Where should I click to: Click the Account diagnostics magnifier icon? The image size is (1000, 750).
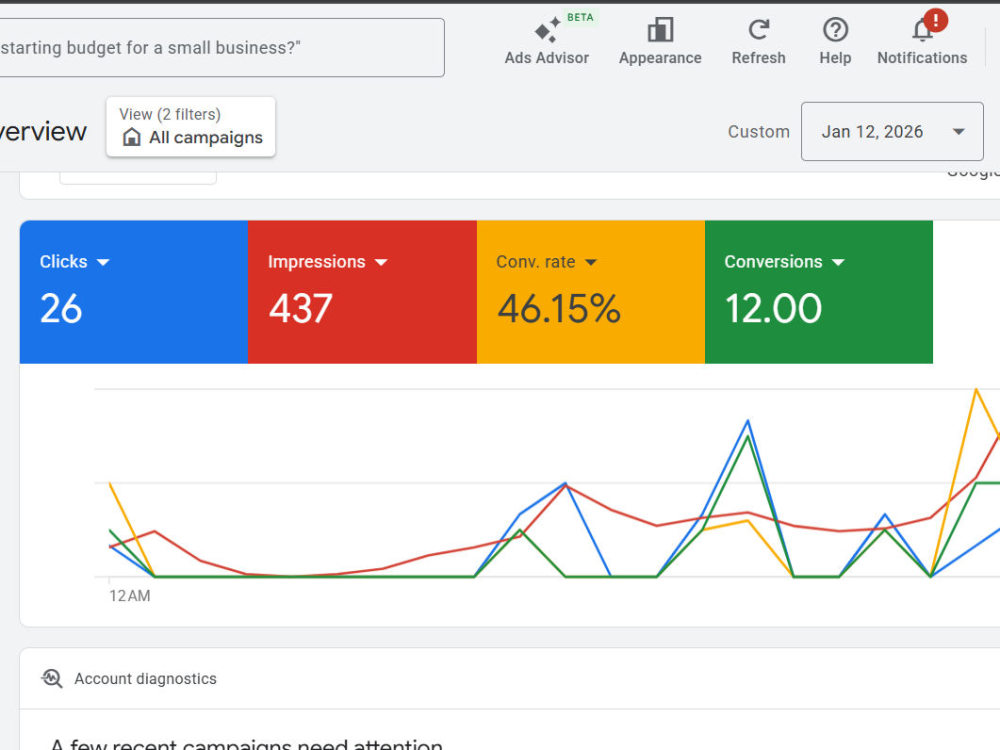click(x=52, y=679)
